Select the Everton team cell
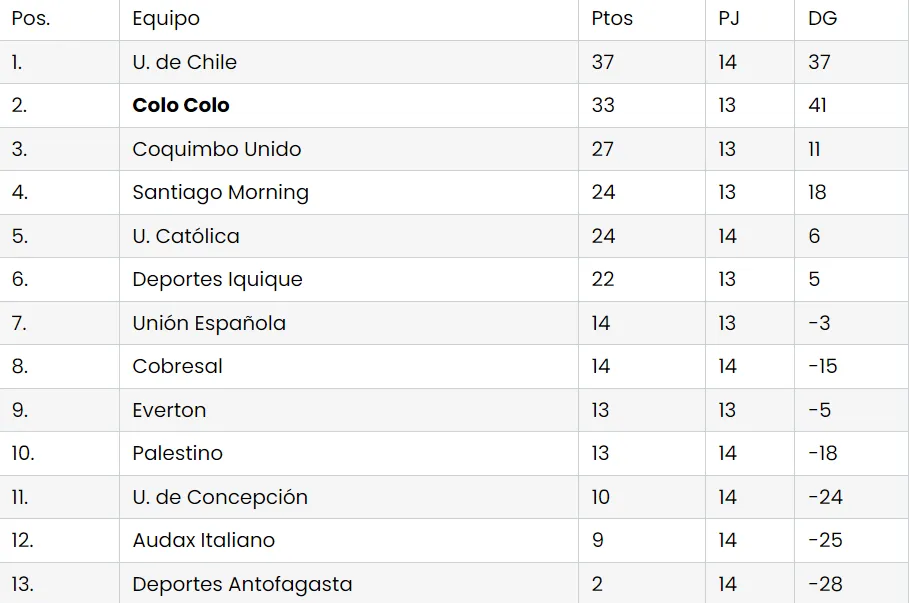This screenshot has height=603, width=909. tap(169, 410)
